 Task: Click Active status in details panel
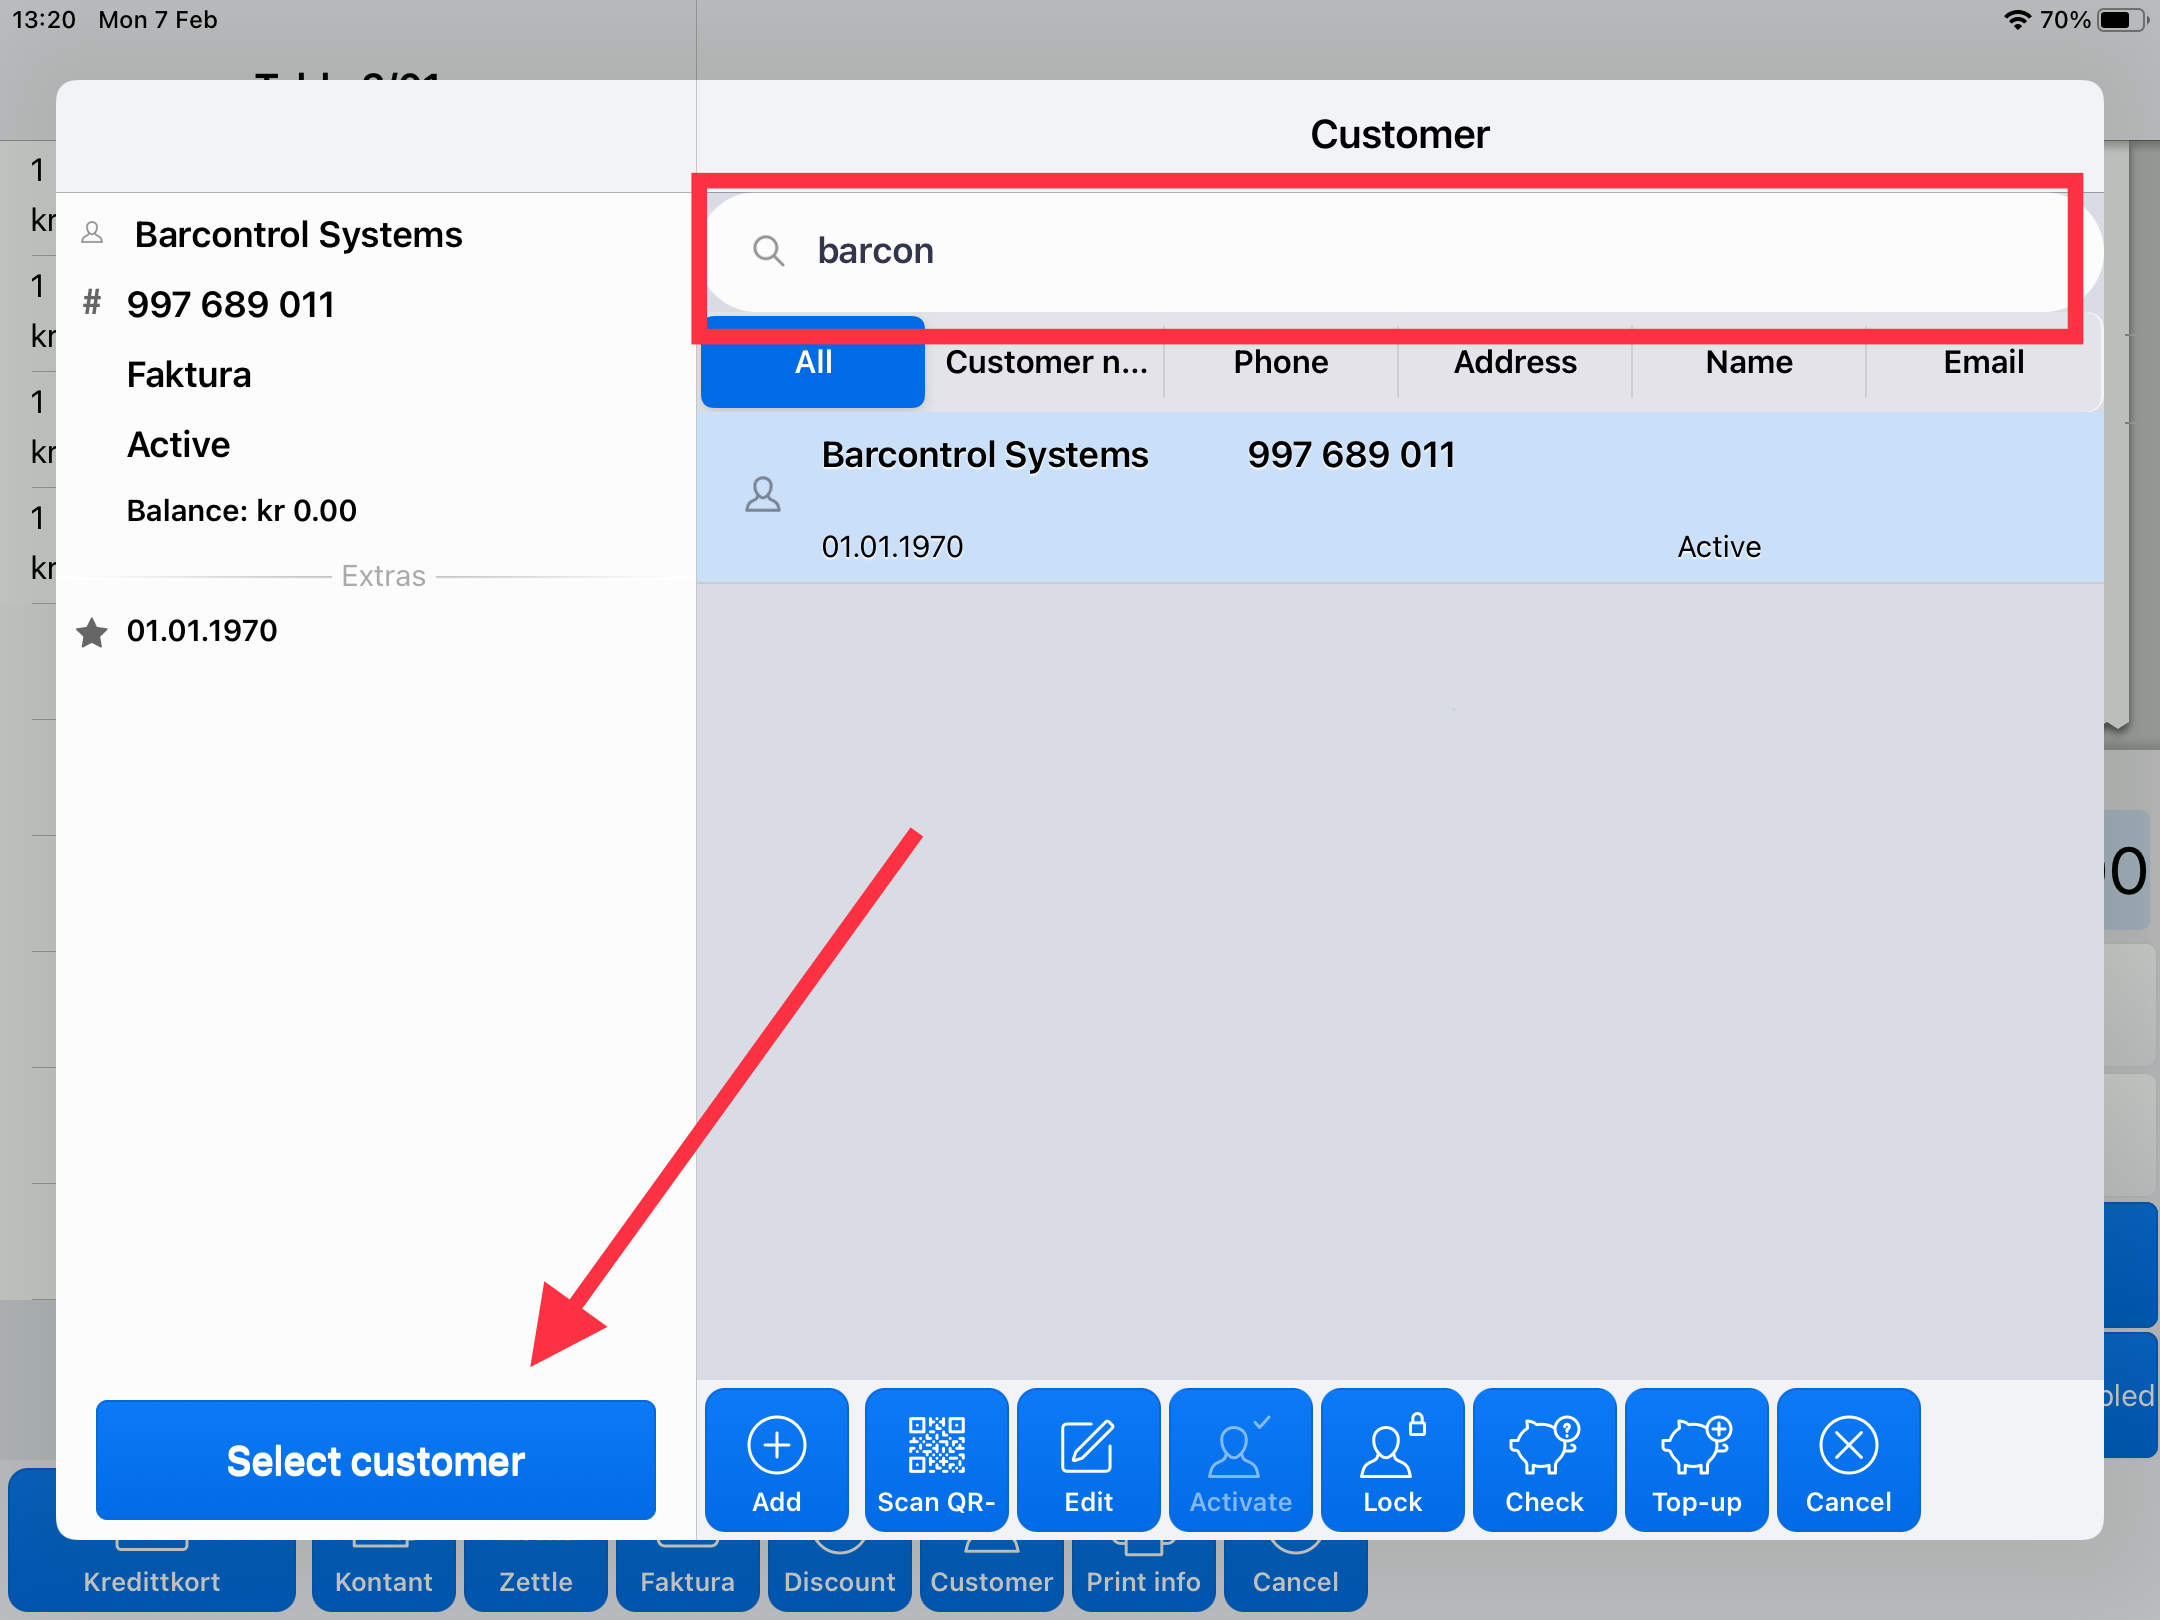point(178,445)
